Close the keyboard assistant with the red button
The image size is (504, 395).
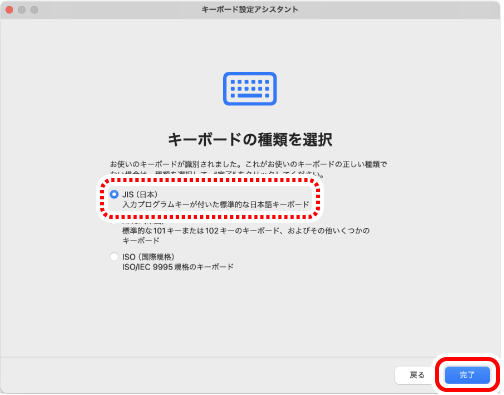pos(9,10)
